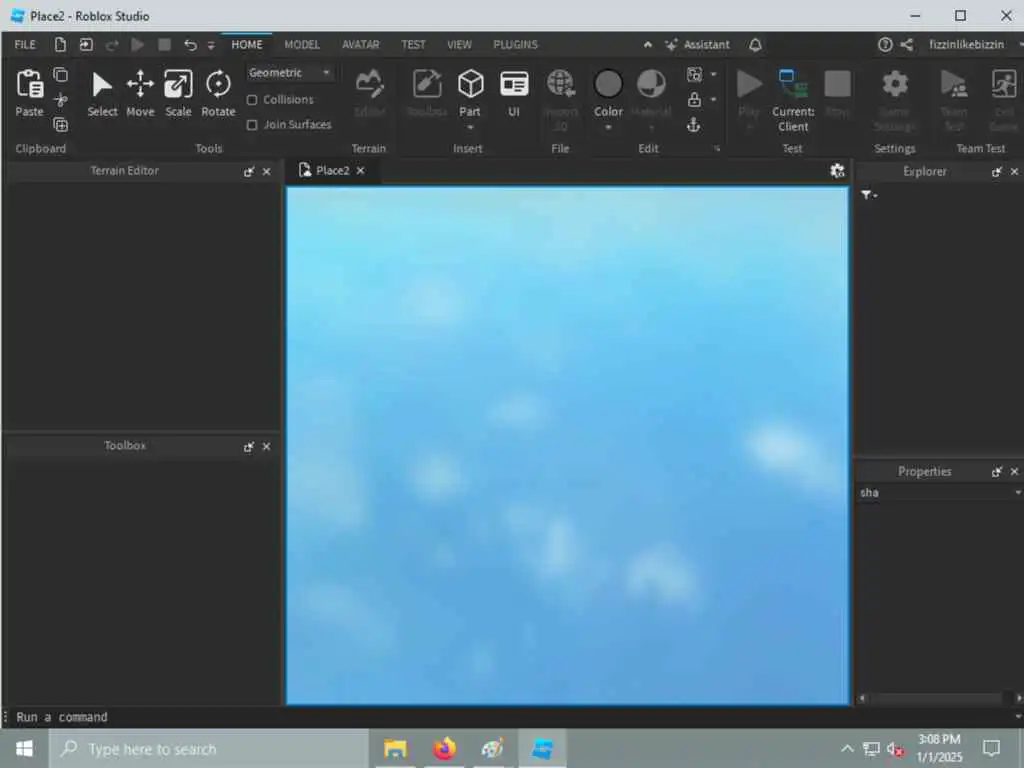Expand the Lock dropdown arrow
This screenshot has height=768, width=1024.
click(x=713, y=99)
